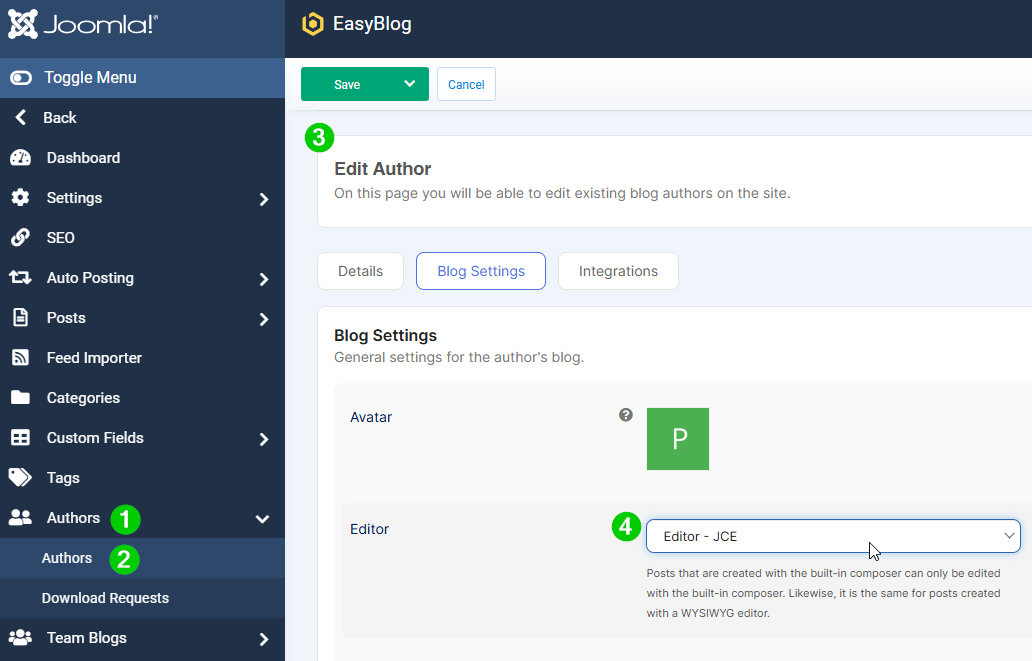This screenshot has height=661, width=1032.
Task: Click the Avatar help question mark icon
Action: [x=626, y=415]
